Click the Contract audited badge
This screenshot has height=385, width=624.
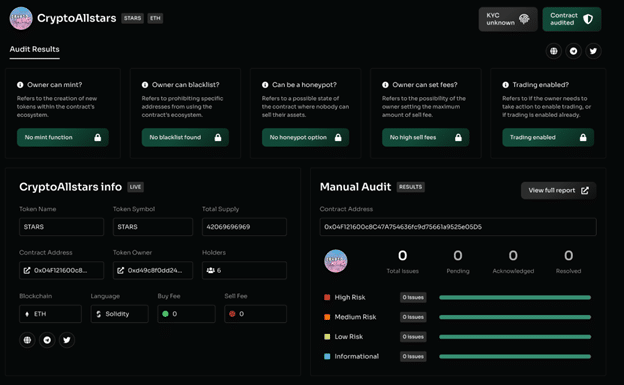coord(571,19)
